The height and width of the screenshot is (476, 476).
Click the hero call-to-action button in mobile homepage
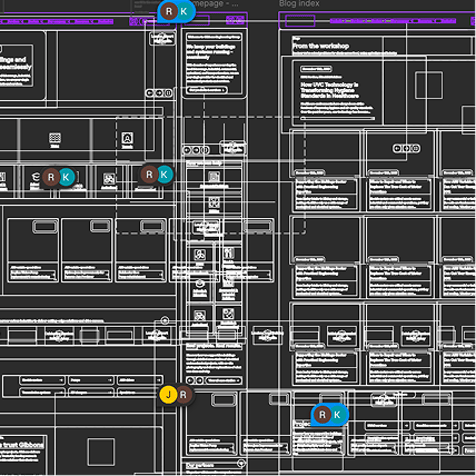[207, 90]
